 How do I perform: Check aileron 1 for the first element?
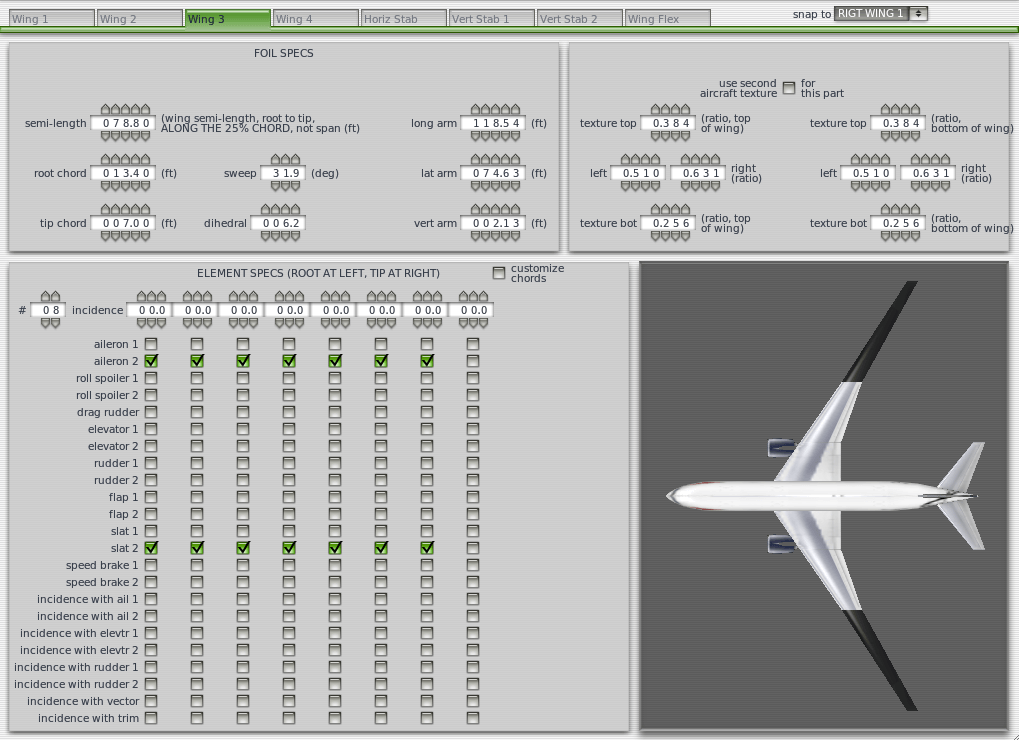[x=151, y=344]
